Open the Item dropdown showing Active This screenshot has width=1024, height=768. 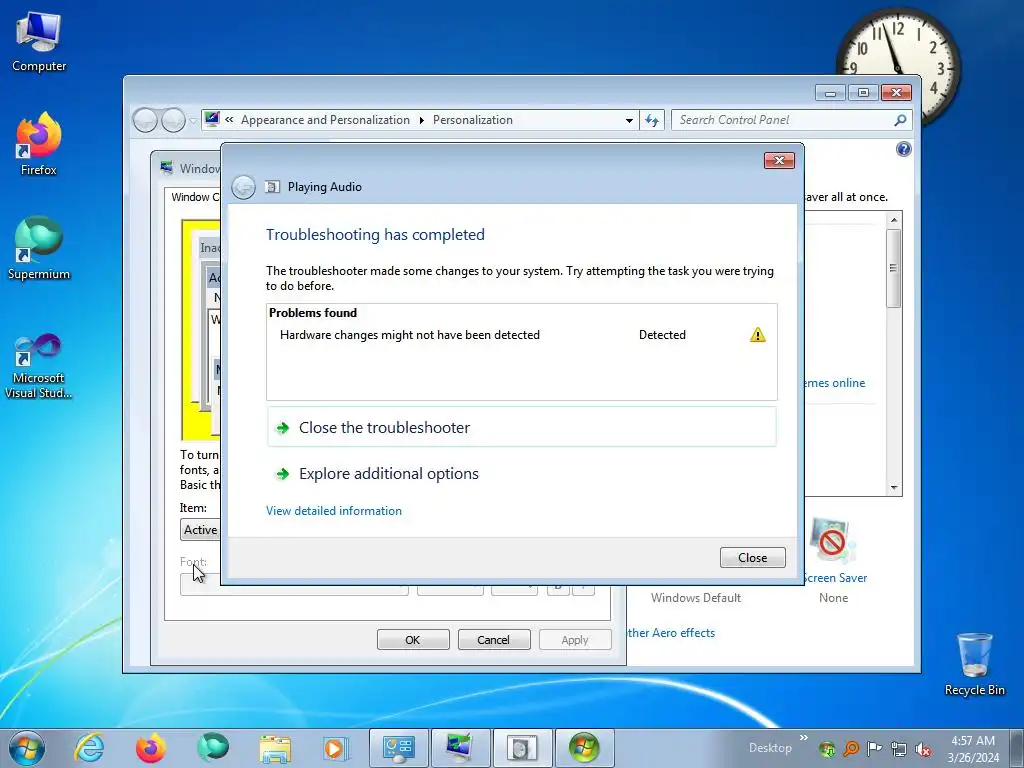(x=200, y=530)
